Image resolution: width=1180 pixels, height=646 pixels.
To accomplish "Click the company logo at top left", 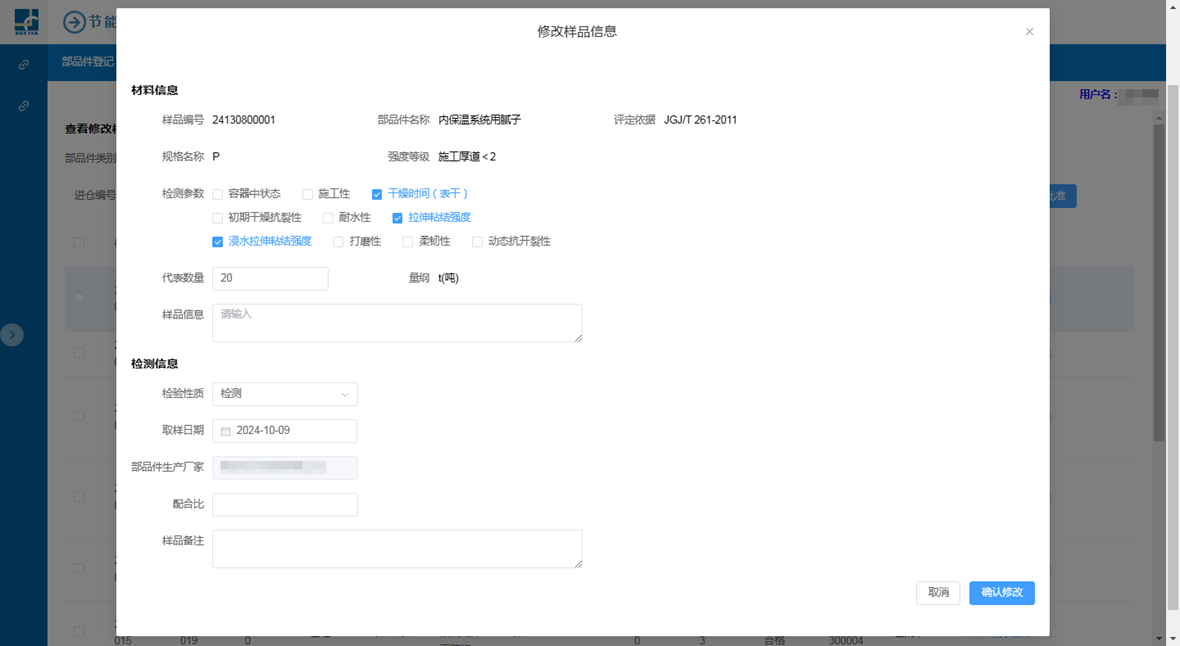I will (x=25, y=21).
